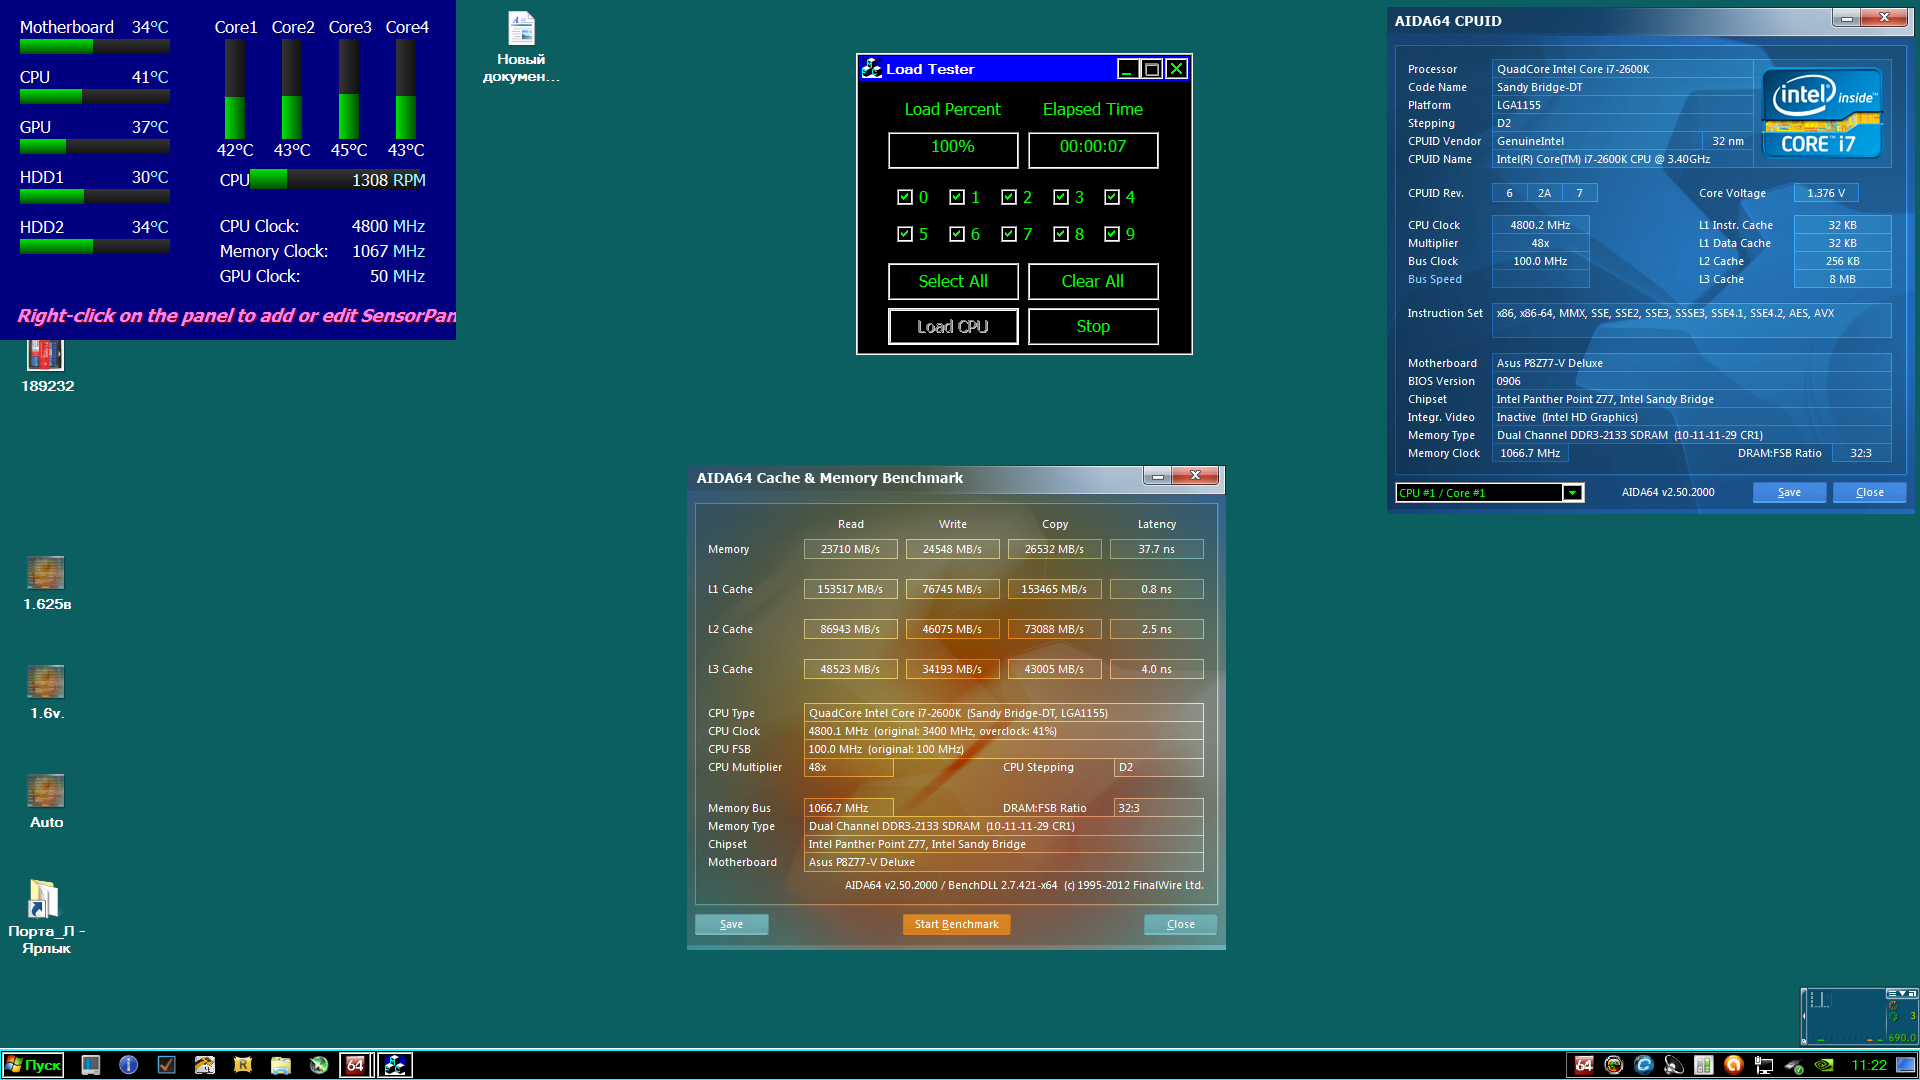This screenshot has width=1920, height=1080.
Task: Click Select All in Load Tester
Action: (x=953, y=281)
